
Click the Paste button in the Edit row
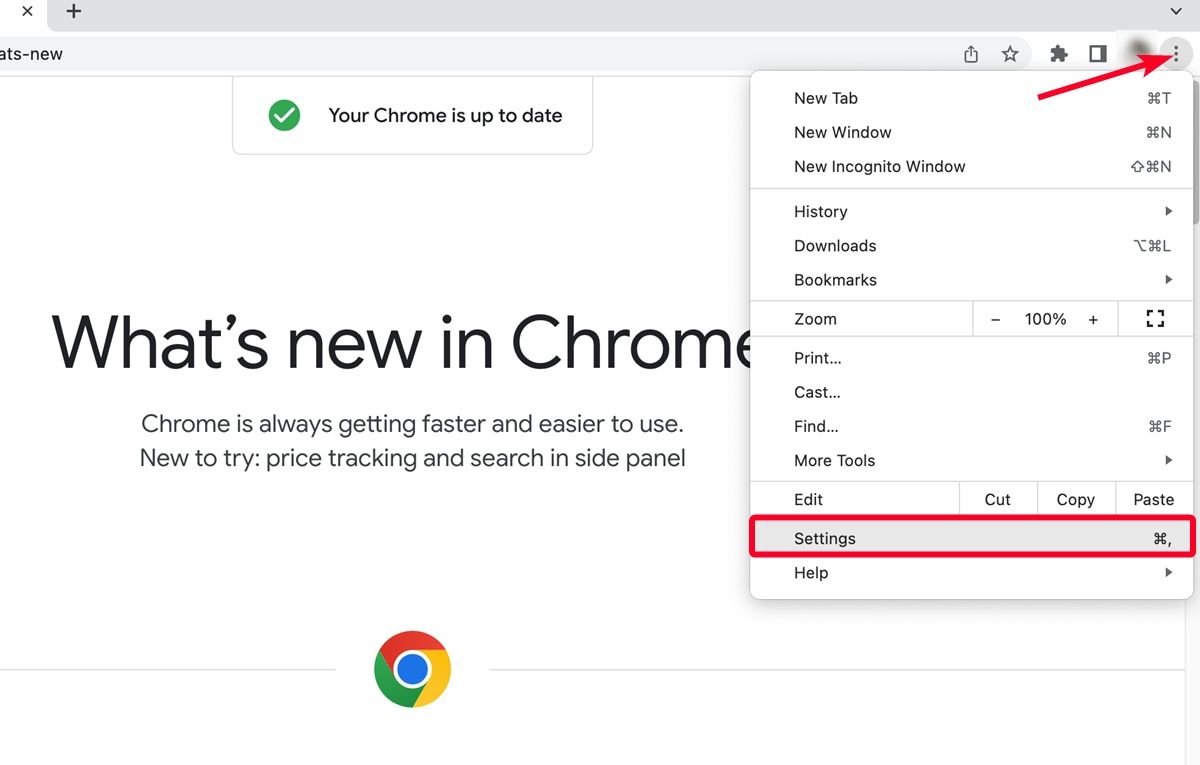[x=1153, y=499]
